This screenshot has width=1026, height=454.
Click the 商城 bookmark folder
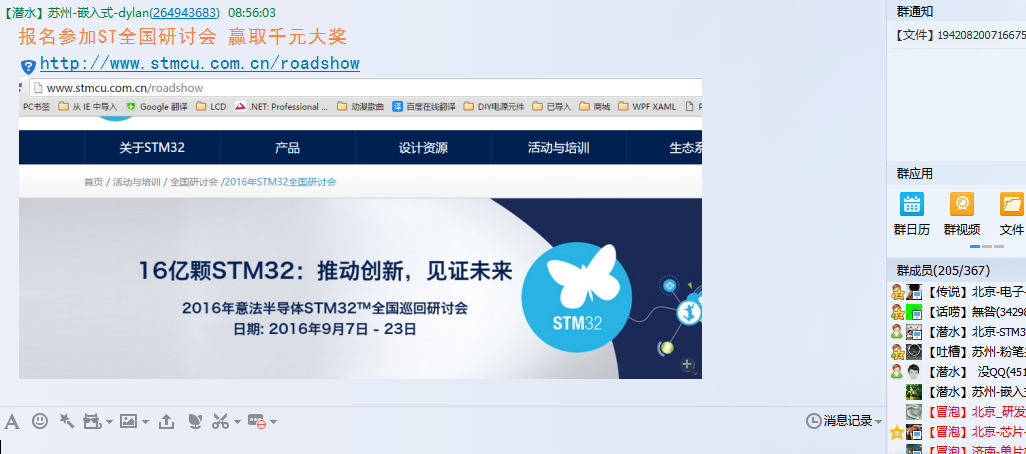[x=595, y=107]
